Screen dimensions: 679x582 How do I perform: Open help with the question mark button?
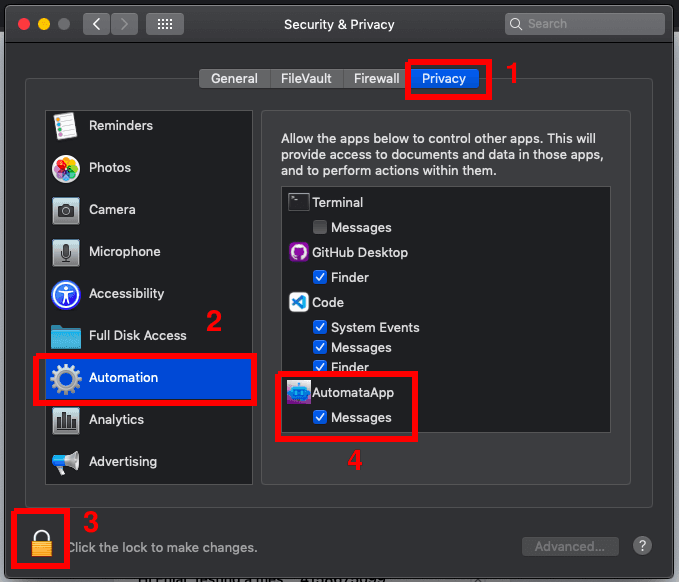(x=642, y=546)
